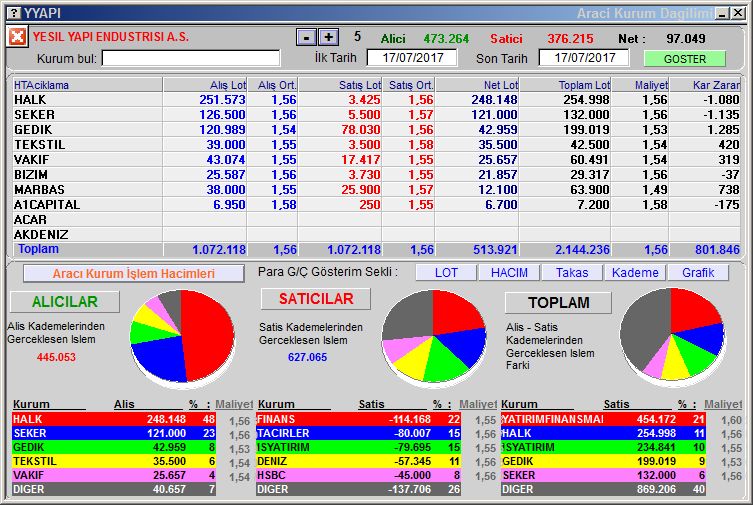Click Satici total 376.215
Image resolution: width=753 pixels, height=505 pixels.
click(x=571, y=38)
